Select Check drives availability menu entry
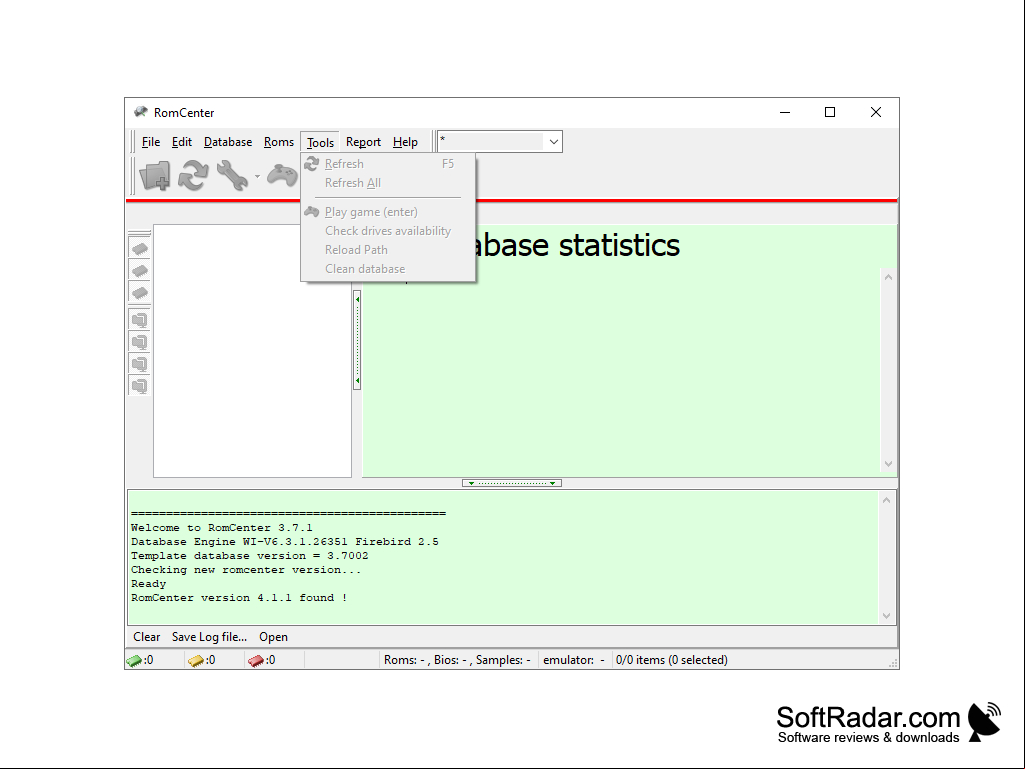 [388, 231]
